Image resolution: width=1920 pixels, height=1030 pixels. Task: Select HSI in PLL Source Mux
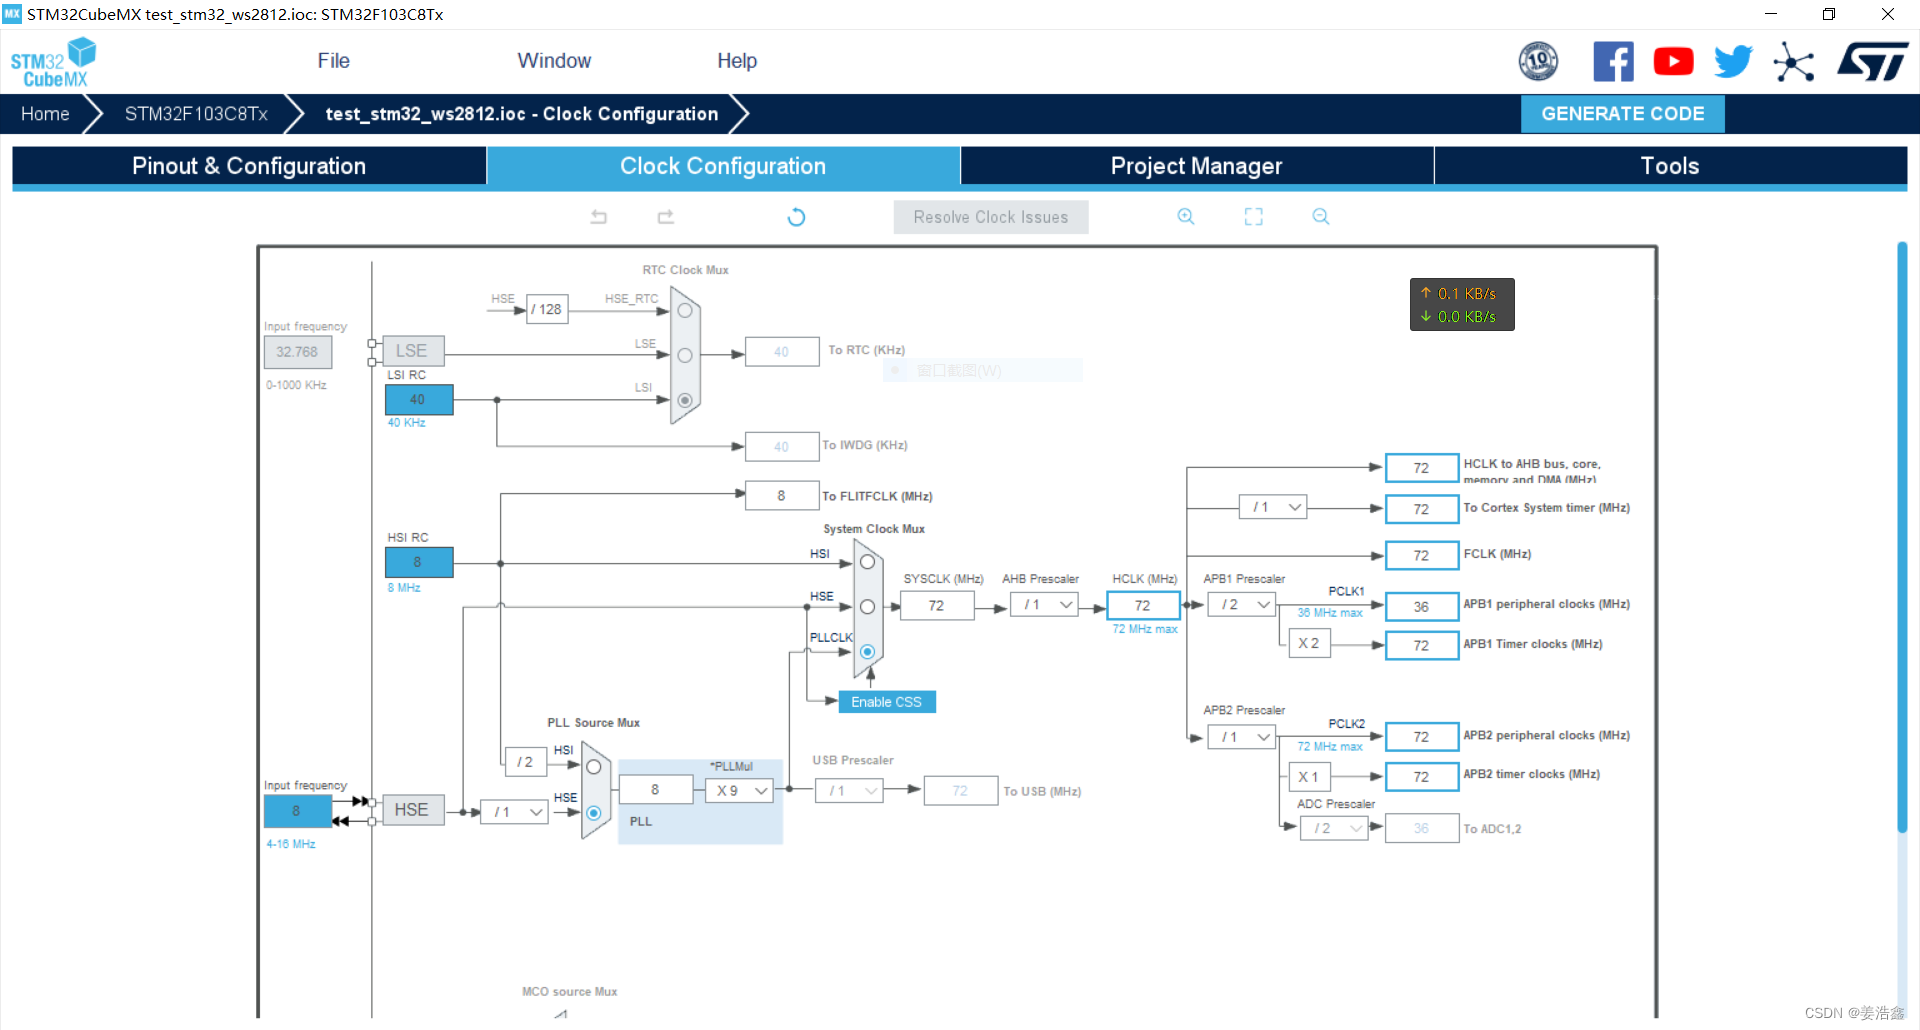tap(594, 767)
